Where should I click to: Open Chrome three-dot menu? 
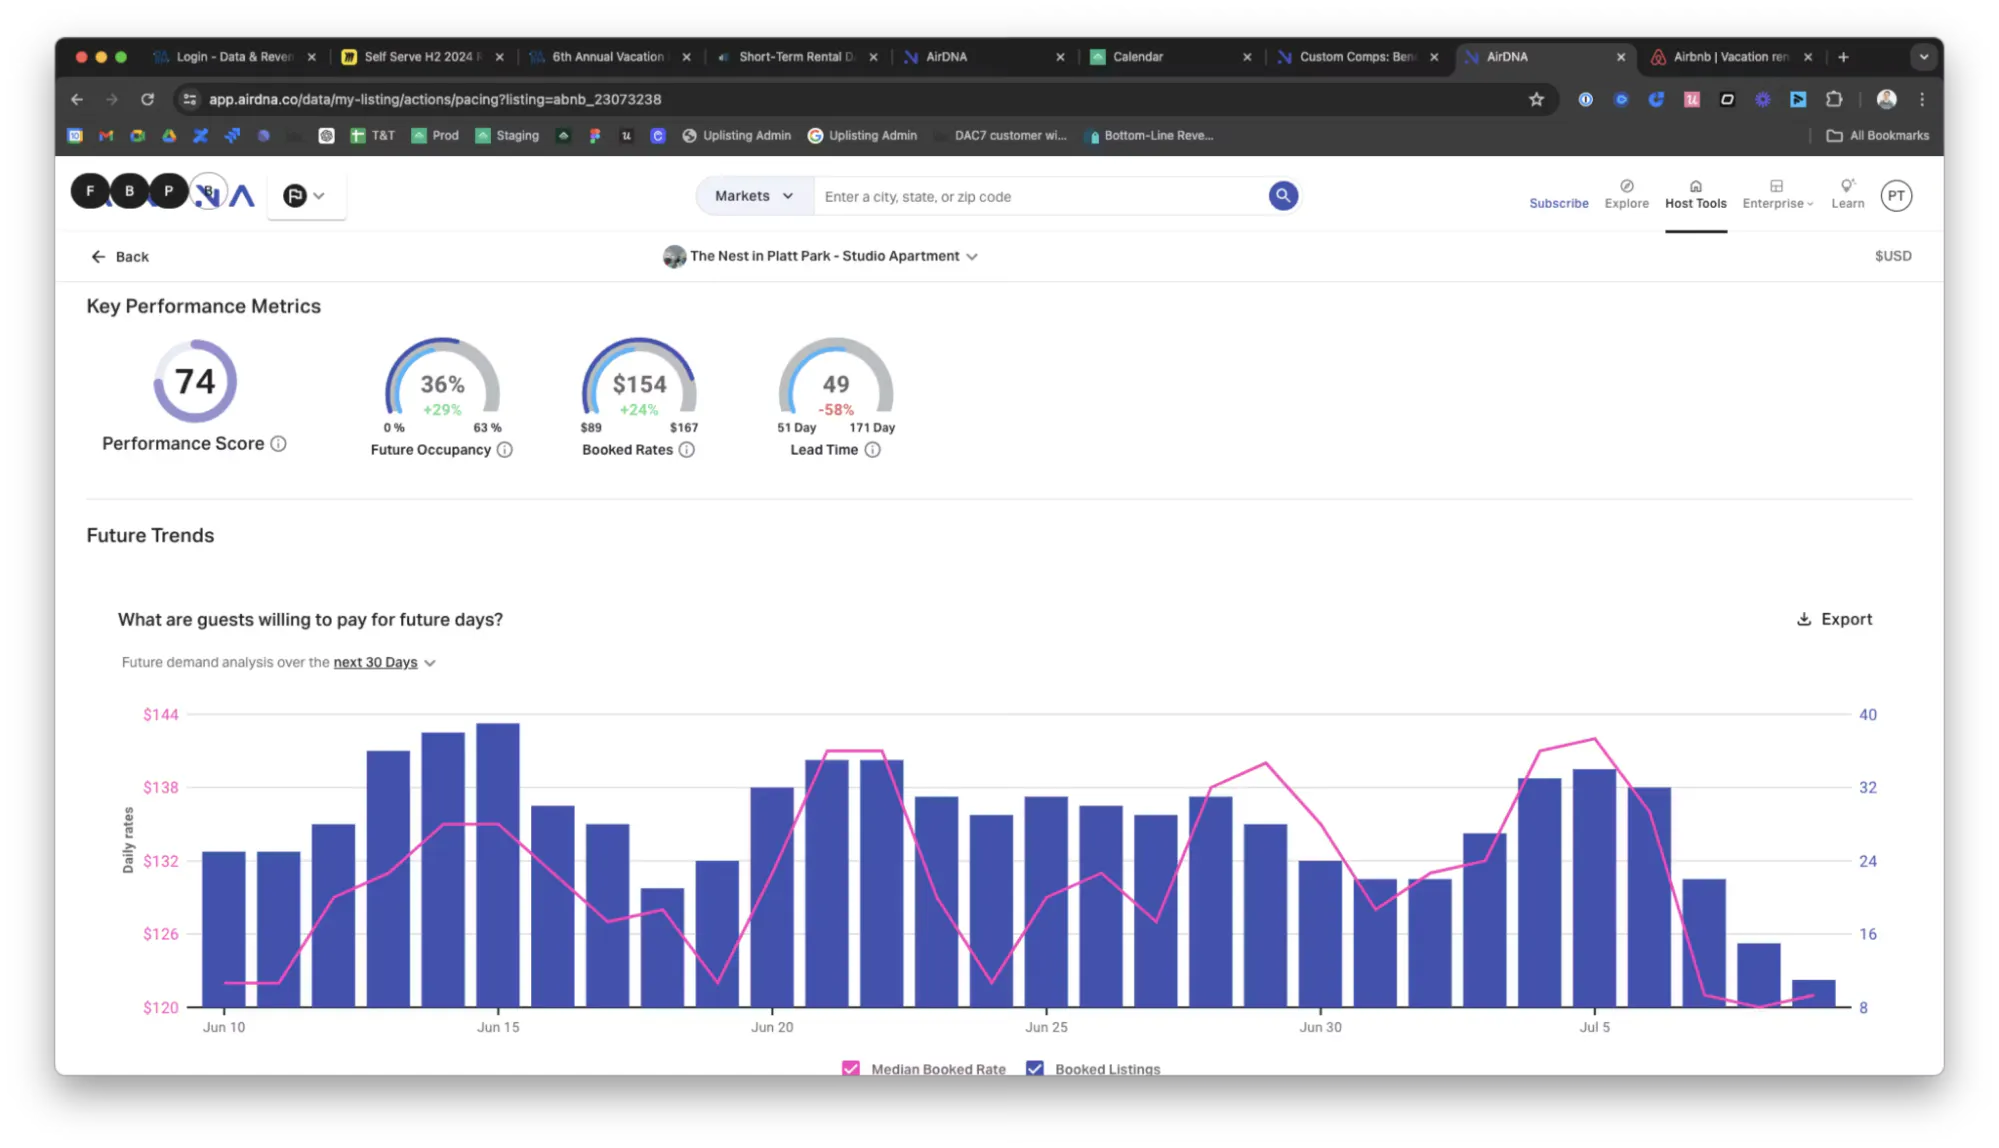(x=1922, y=99)
